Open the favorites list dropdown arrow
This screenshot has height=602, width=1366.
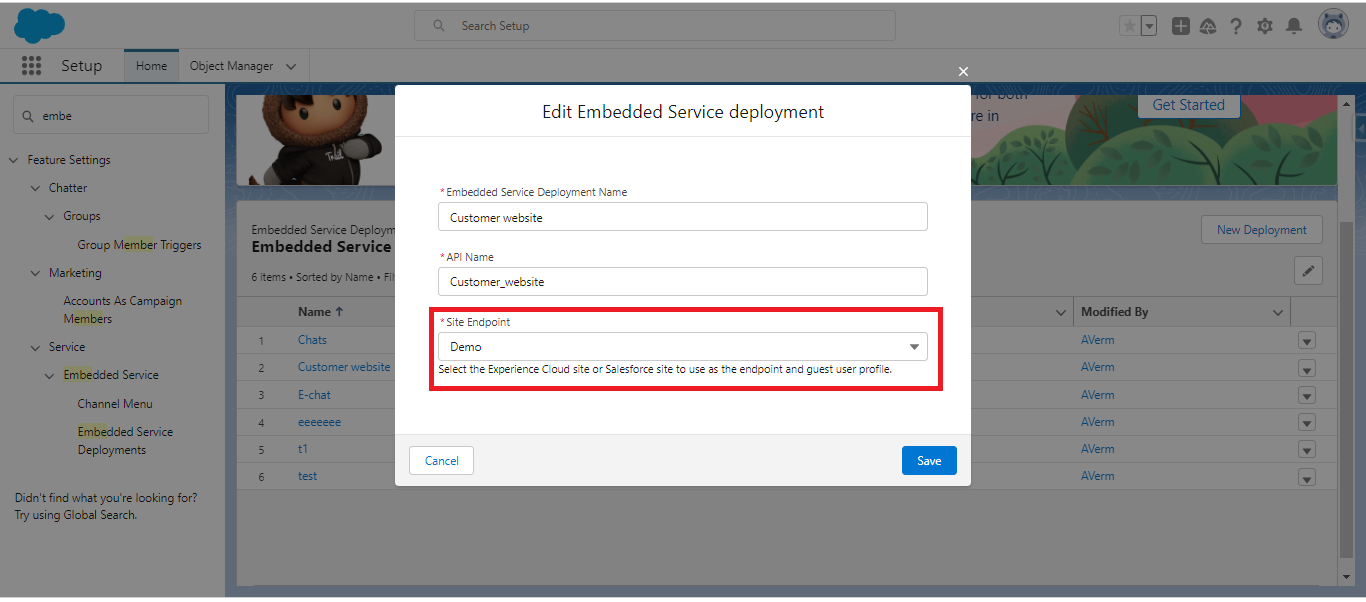tap(1149, 26)
